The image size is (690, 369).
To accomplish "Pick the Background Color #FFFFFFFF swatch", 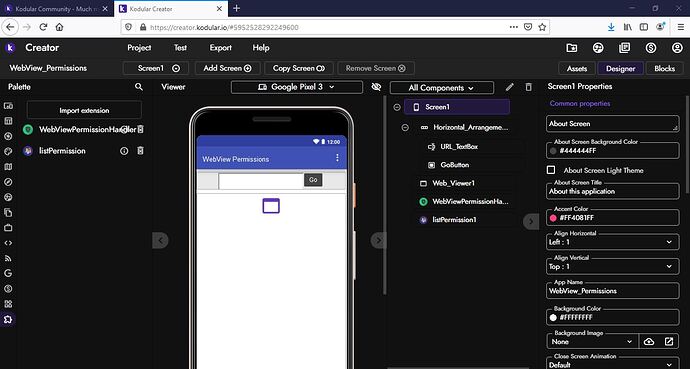I will (553, 317).
